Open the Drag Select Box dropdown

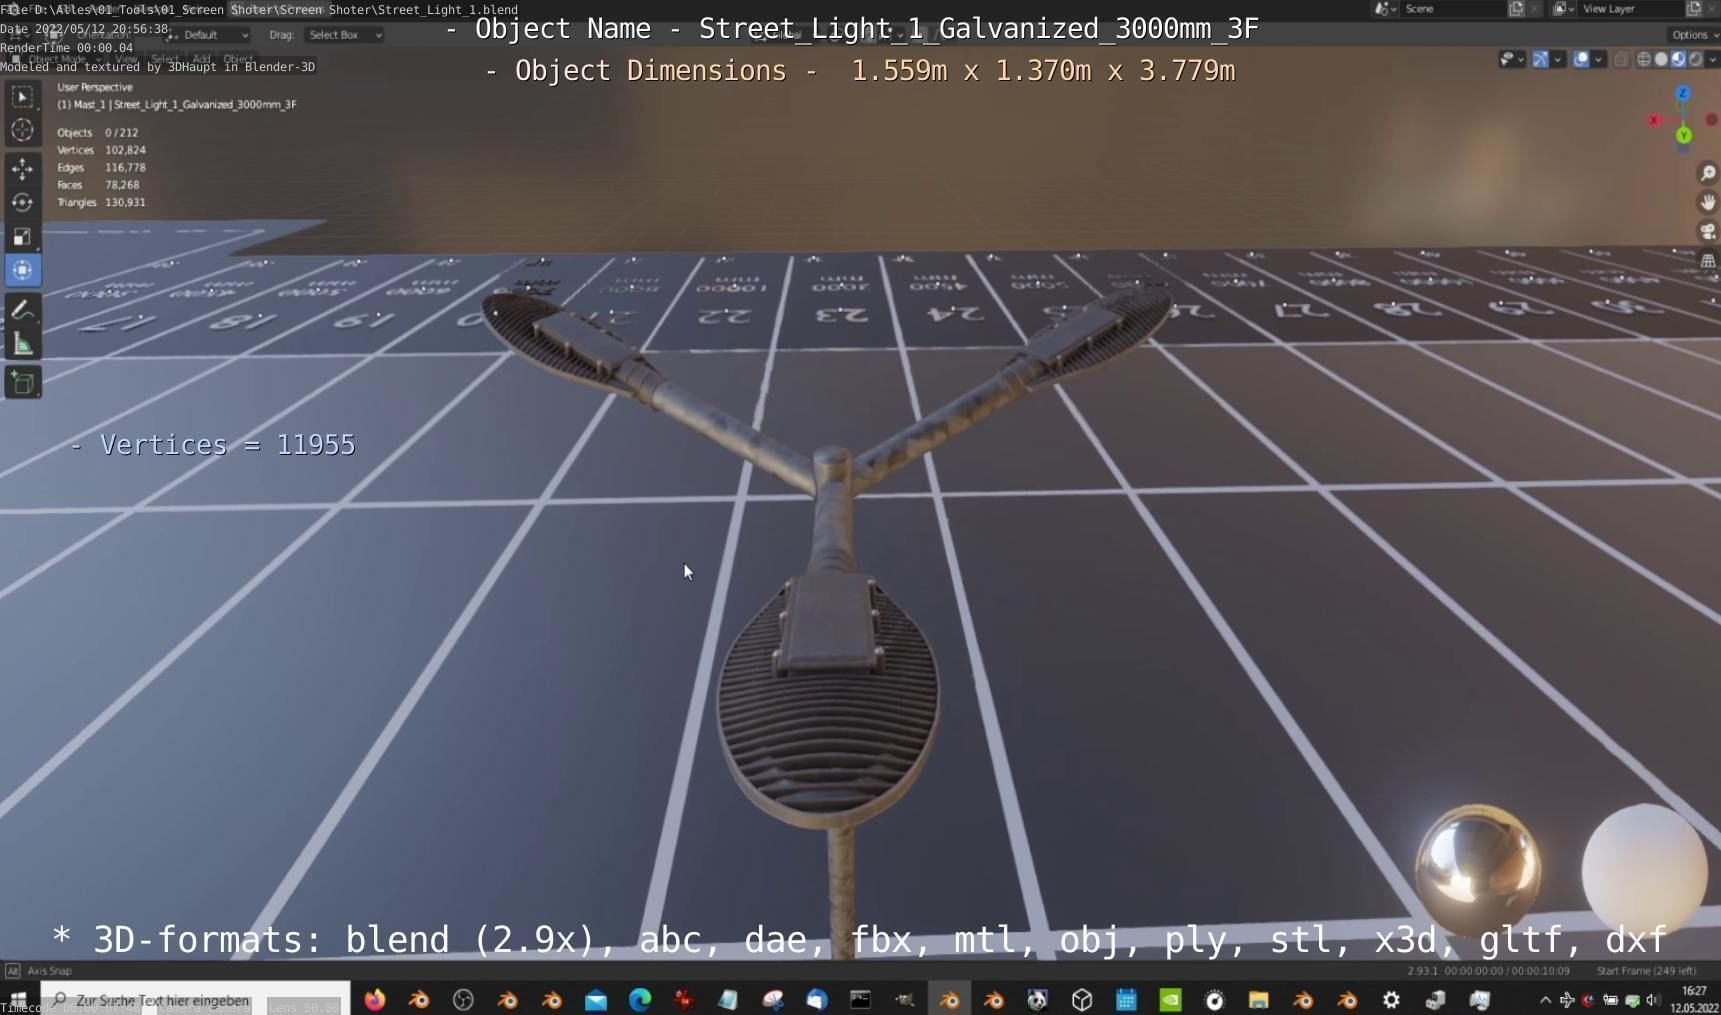(x=344, y=35)
